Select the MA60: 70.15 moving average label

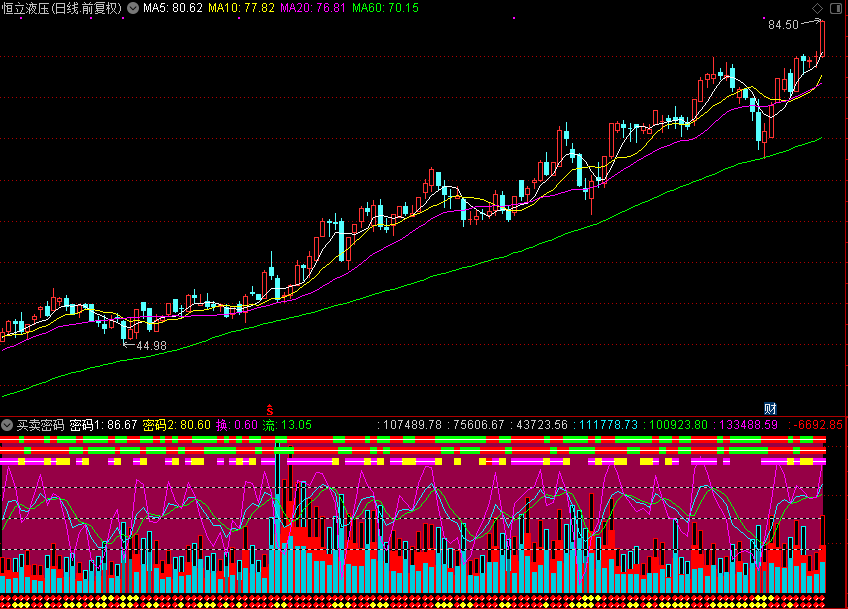point(385,8)
